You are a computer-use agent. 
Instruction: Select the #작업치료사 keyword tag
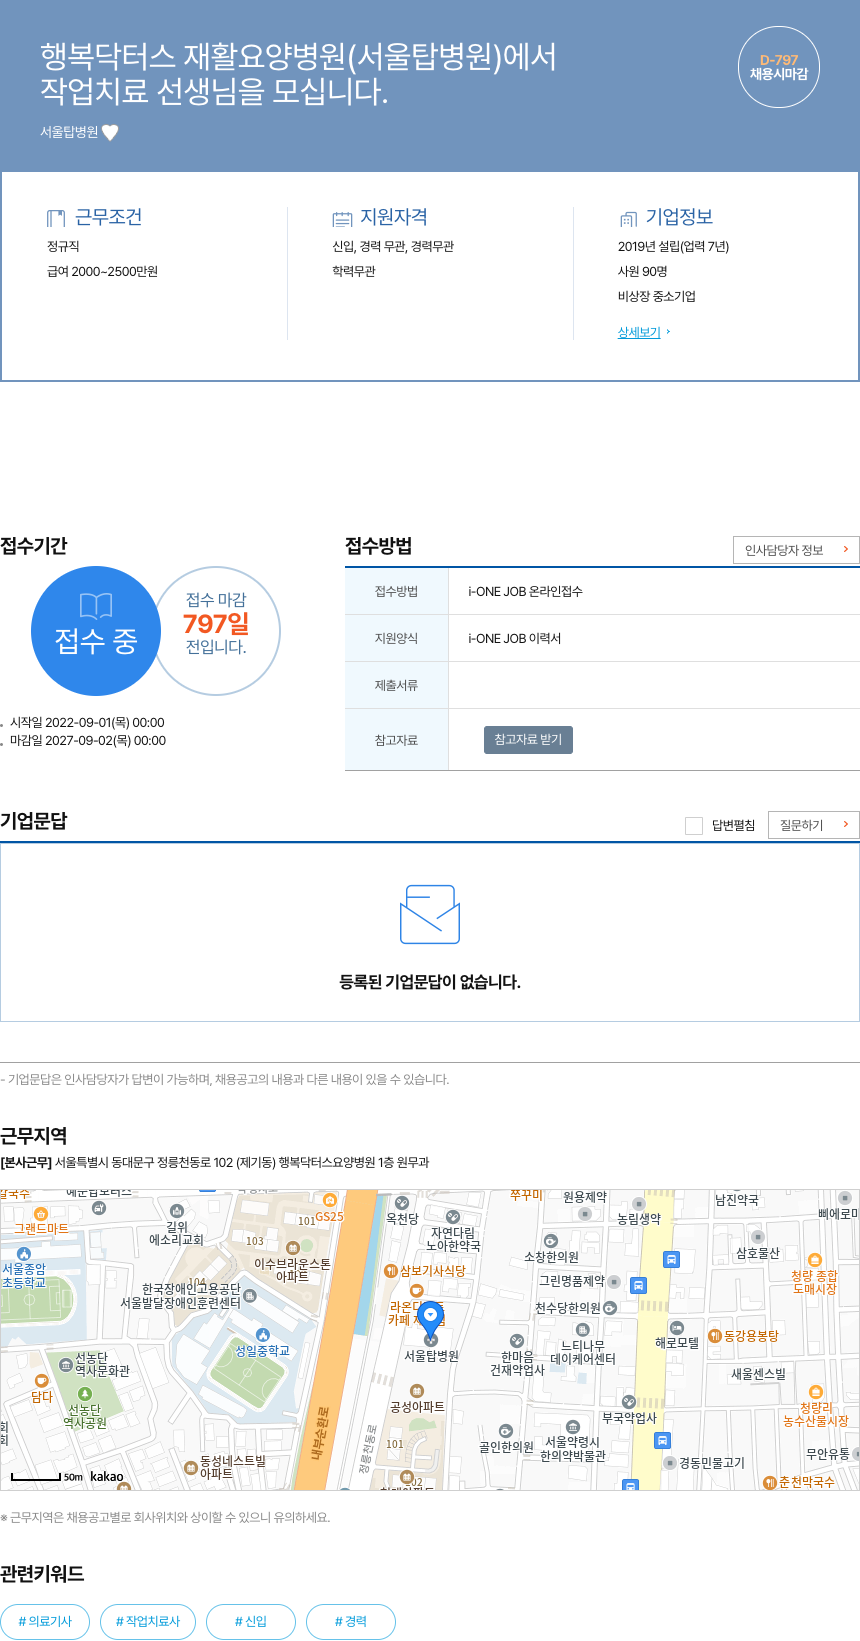148,1621
